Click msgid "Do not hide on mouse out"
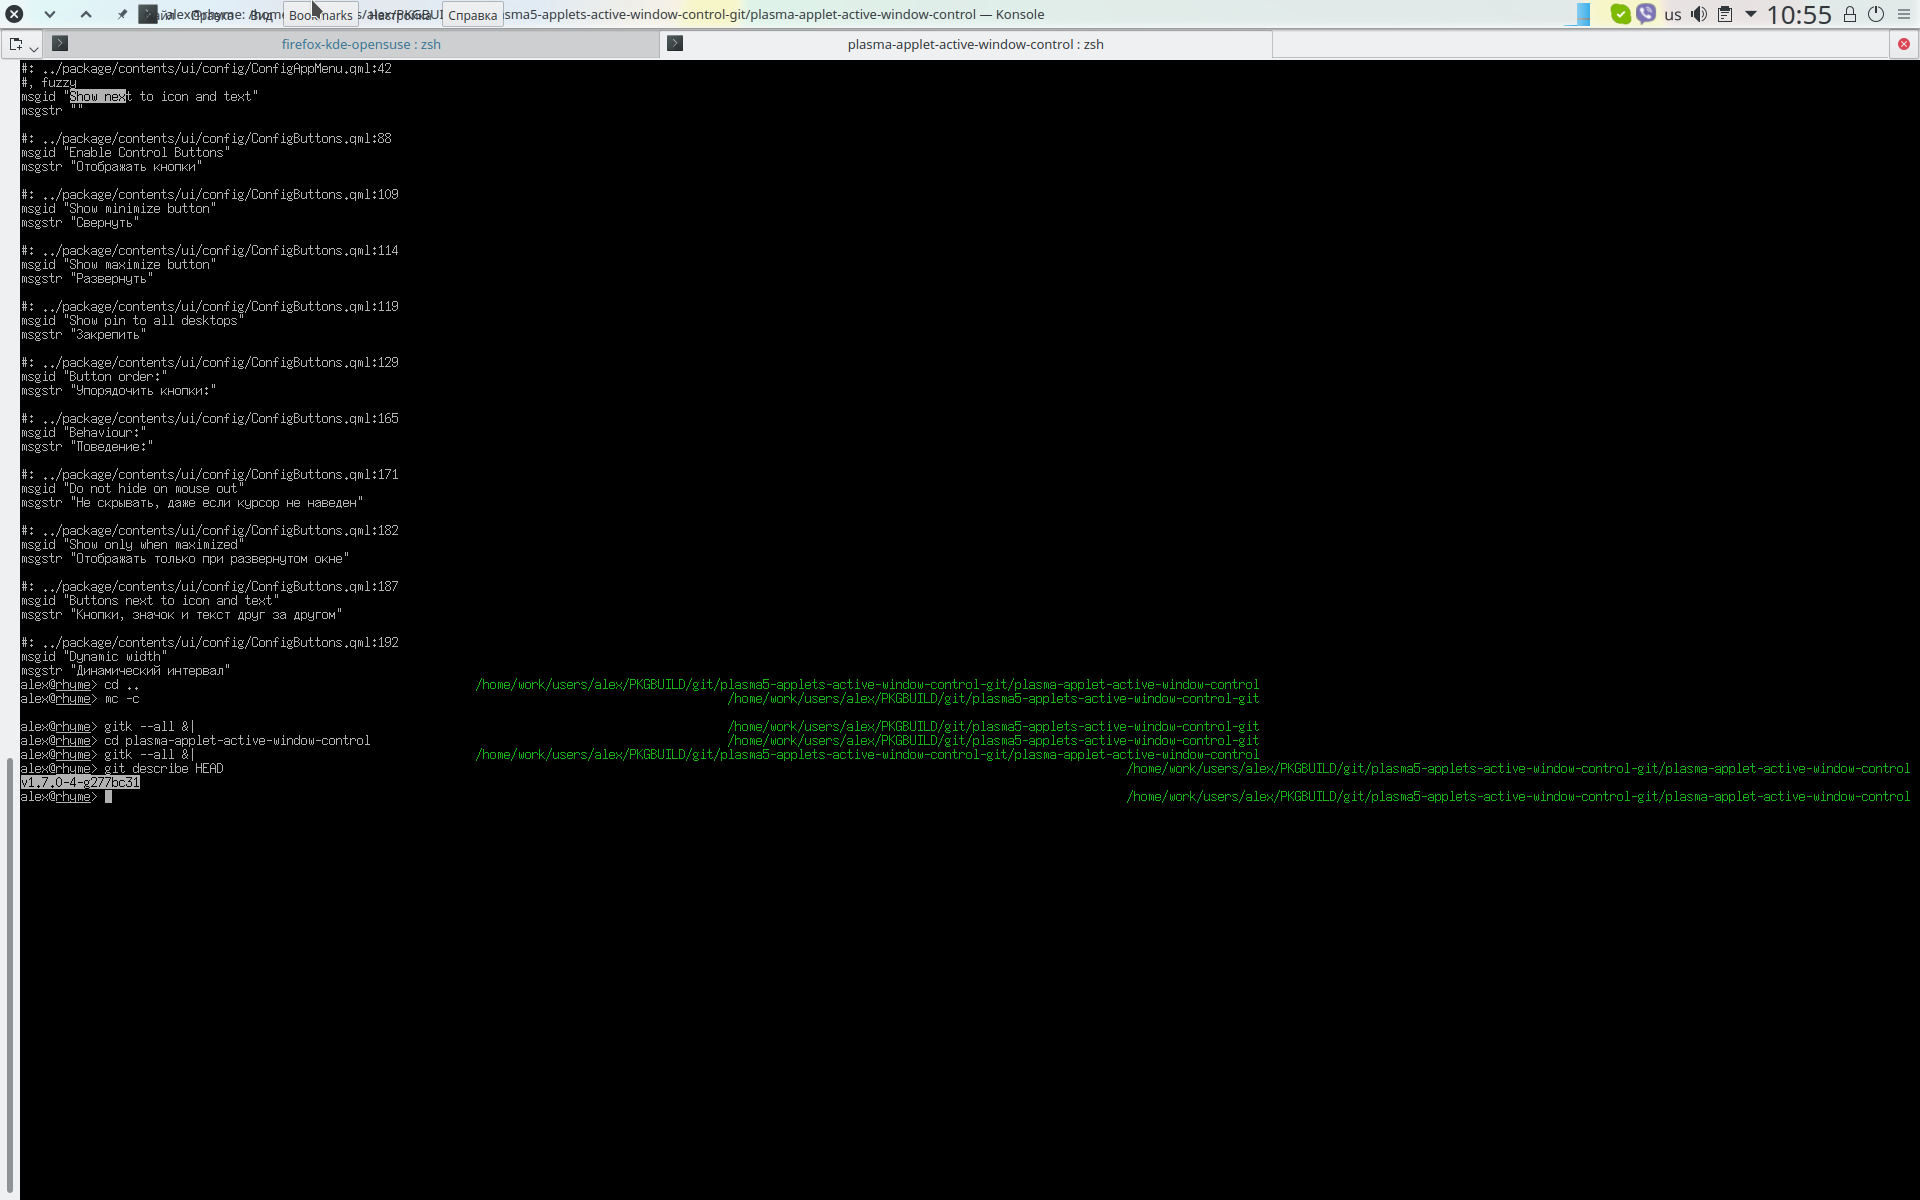This screenshot has width=1920, height=1200. [132, 489]
